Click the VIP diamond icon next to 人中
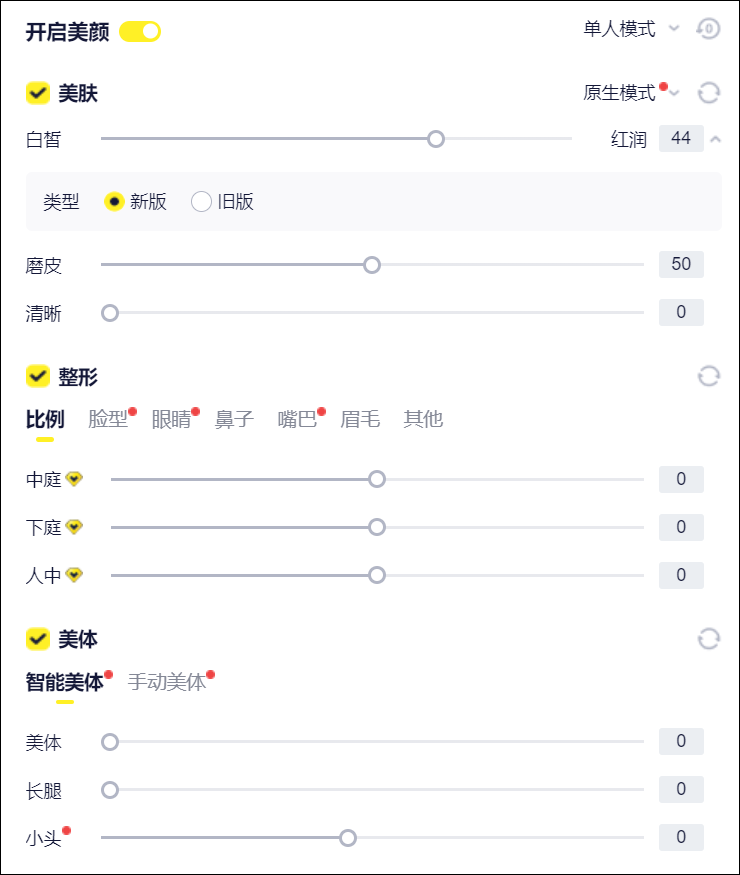Screen dimensions: 740x875 (74, 575)
